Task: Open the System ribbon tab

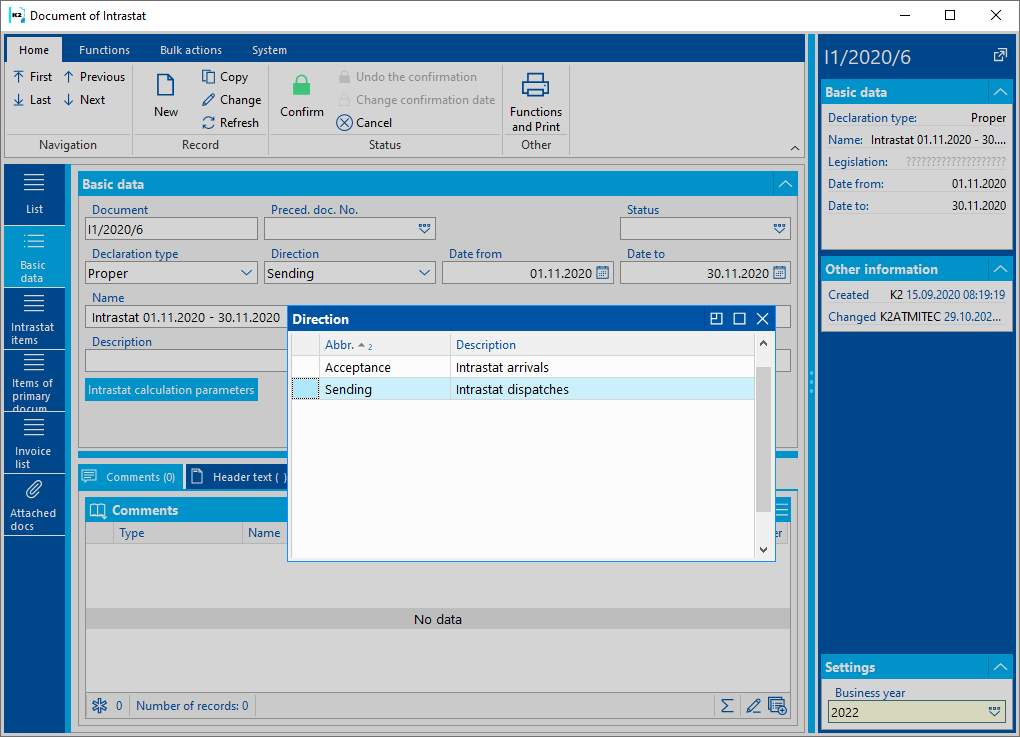Action: point(269,50)
